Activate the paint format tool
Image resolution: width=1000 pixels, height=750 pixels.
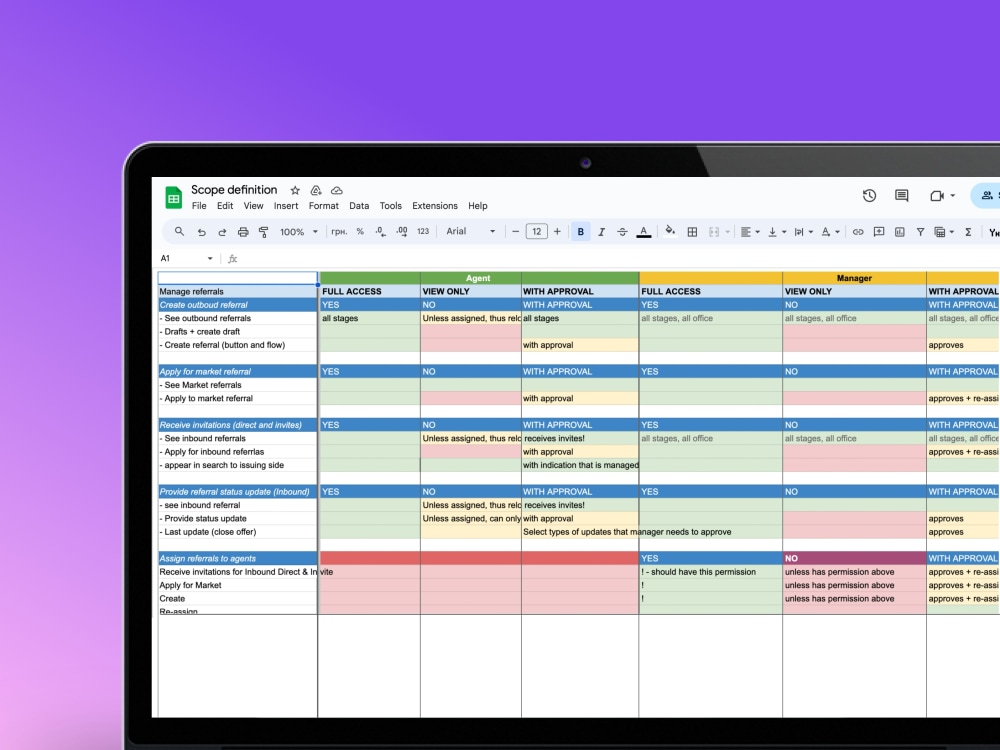263,232
